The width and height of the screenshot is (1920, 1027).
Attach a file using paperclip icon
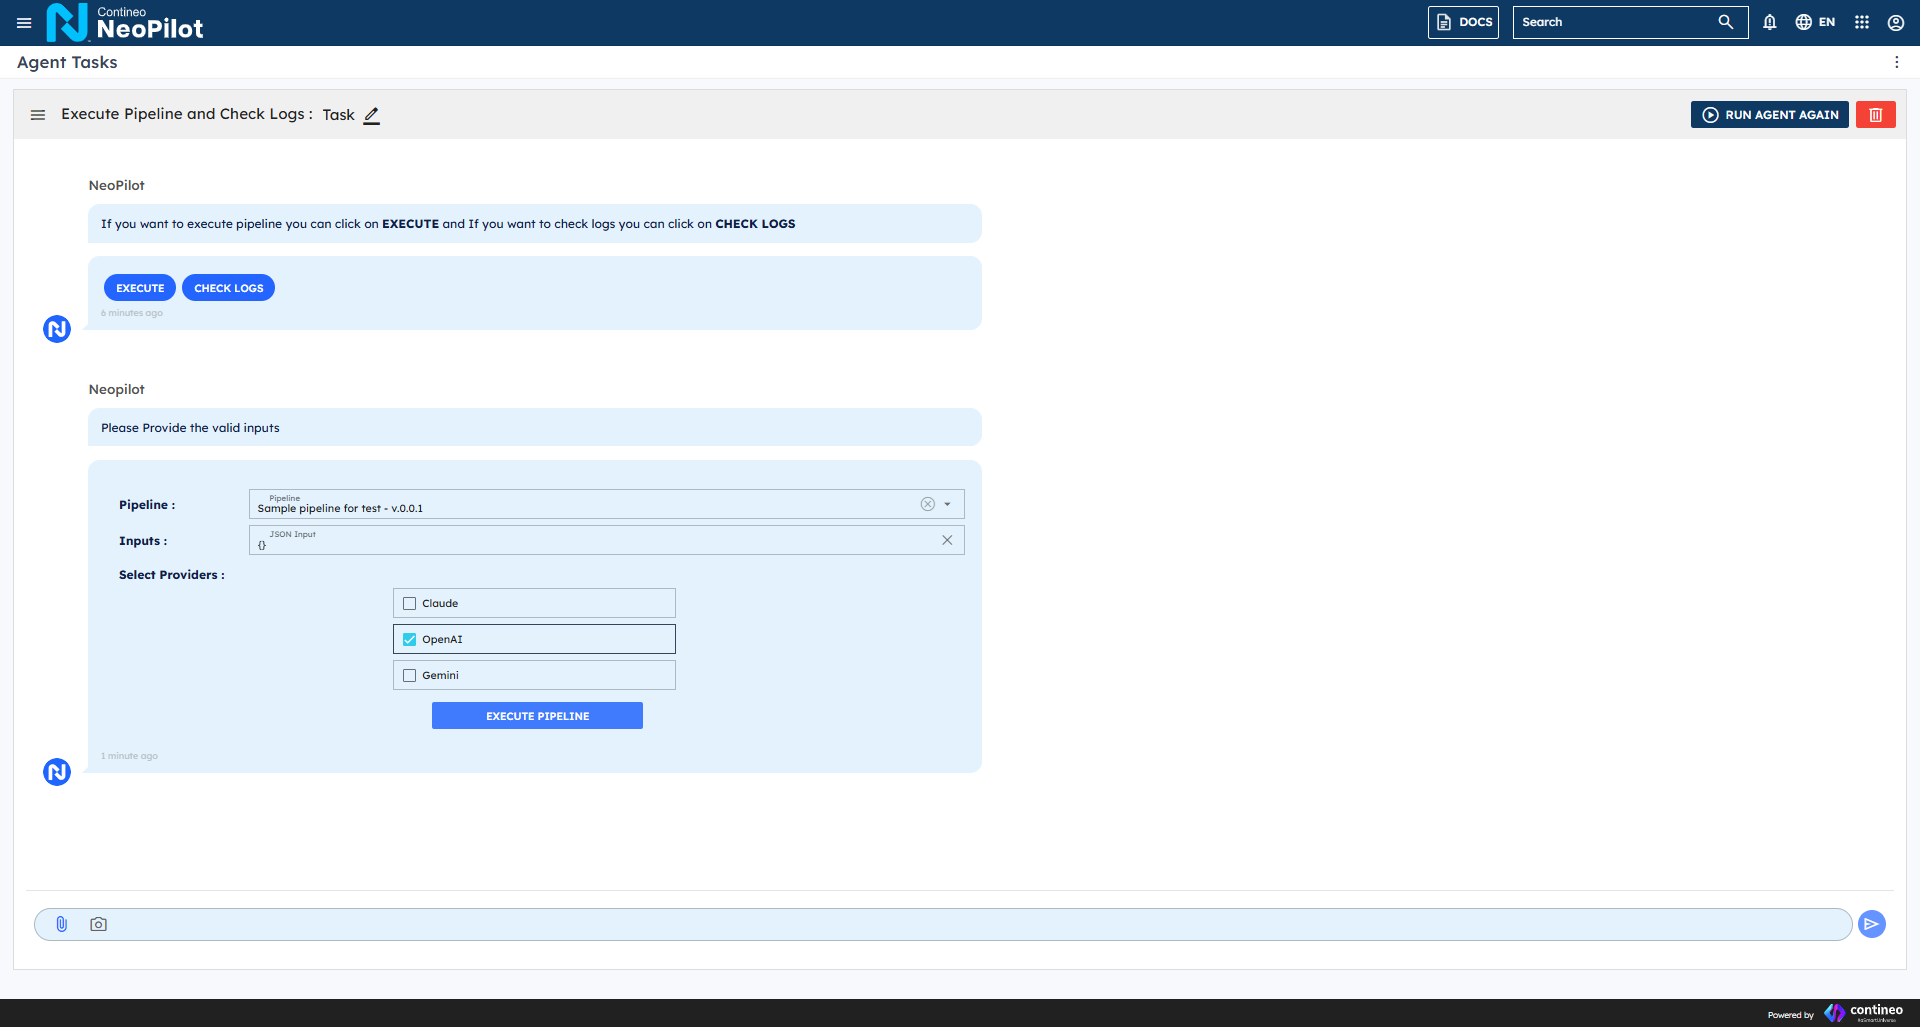click(x=61, y=924)
